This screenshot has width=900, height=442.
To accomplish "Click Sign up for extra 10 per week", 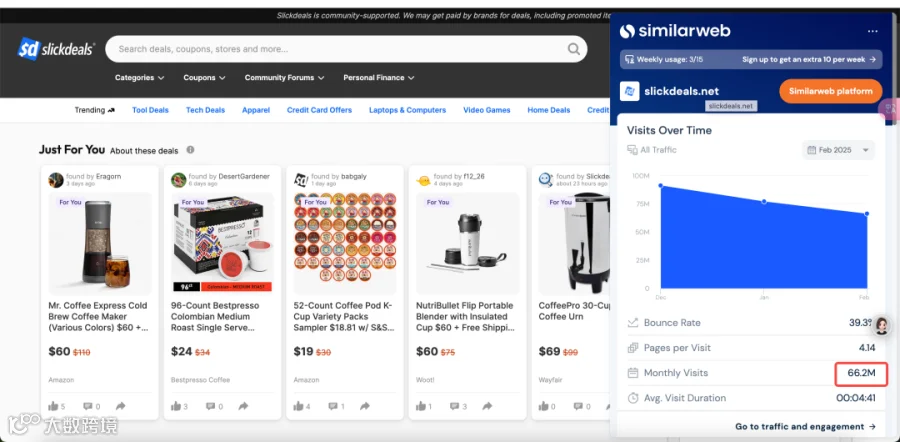I will (809, 59).
